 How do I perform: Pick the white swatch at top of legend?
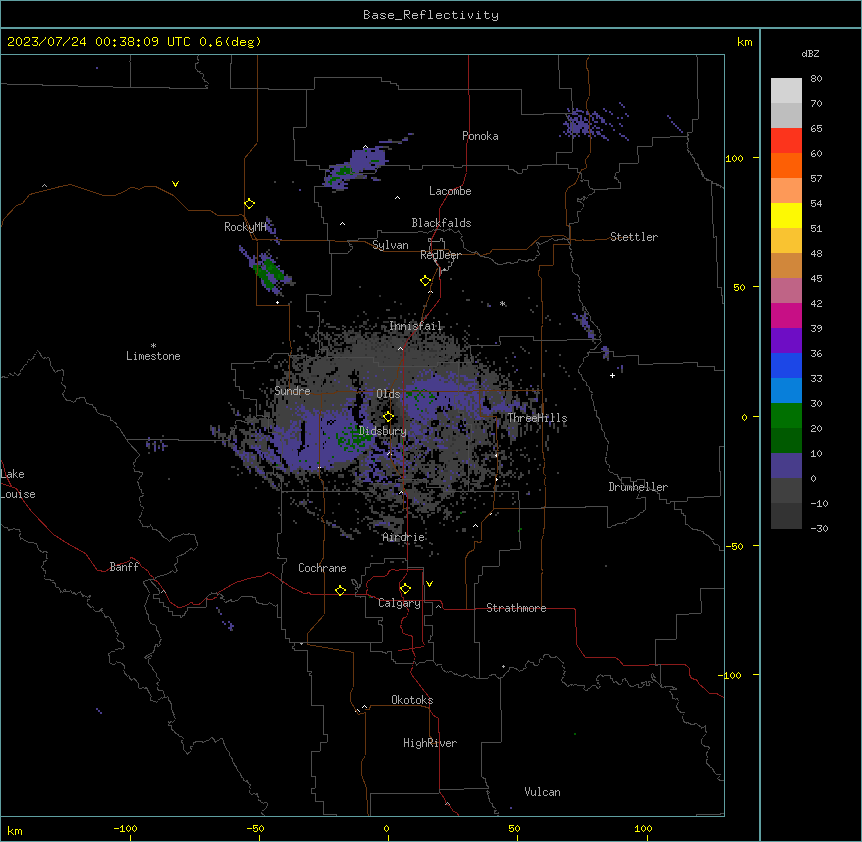click(x=786, y=91)
